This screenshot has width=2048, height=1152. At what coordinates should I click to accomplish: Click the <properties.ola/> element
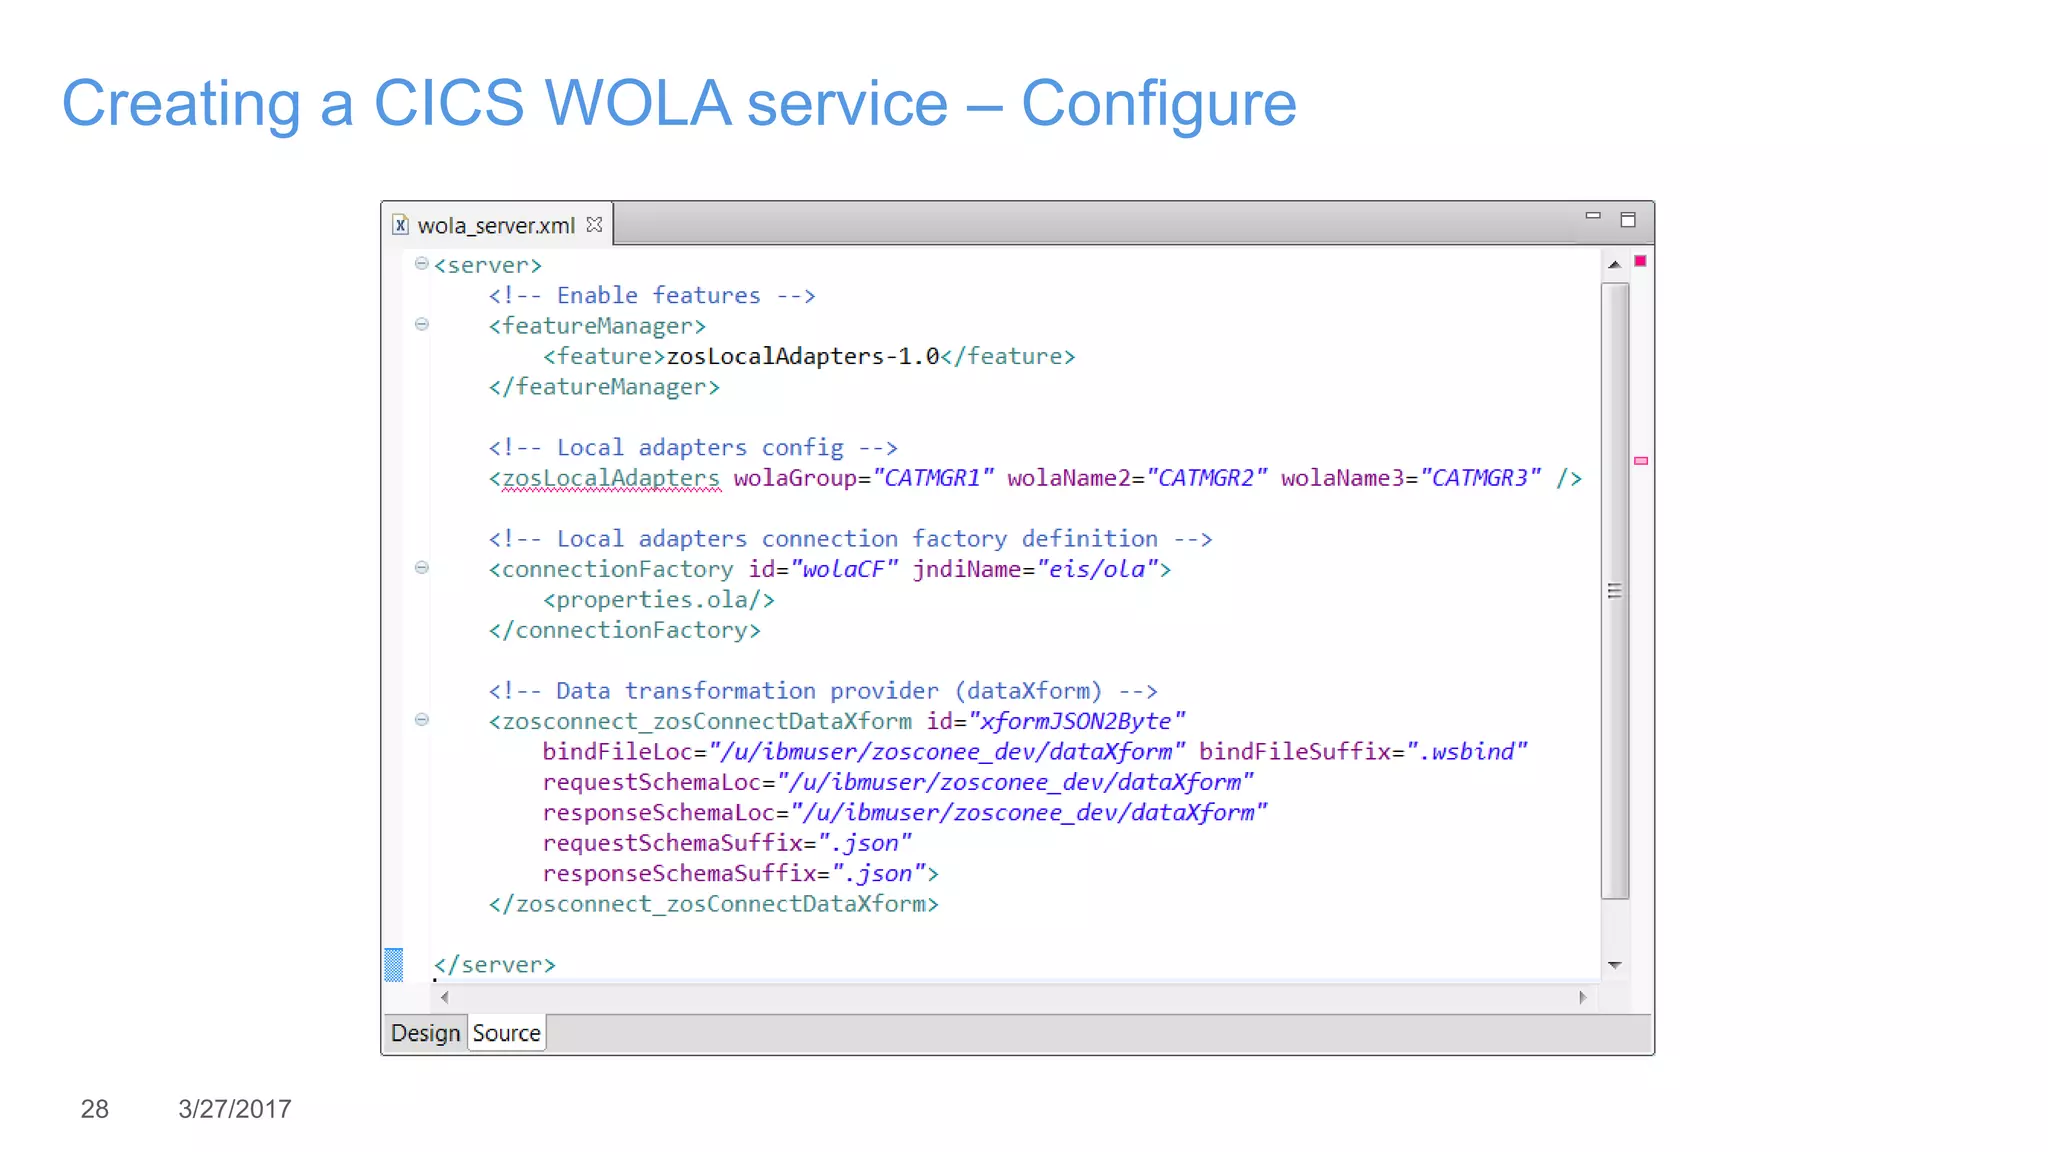click(x=659, y=600)
